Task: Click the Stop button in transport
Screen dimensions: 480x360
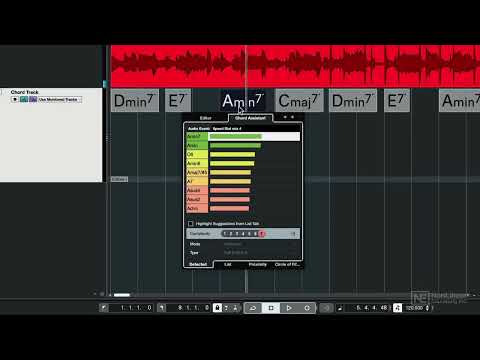Action: click(271, 308)
